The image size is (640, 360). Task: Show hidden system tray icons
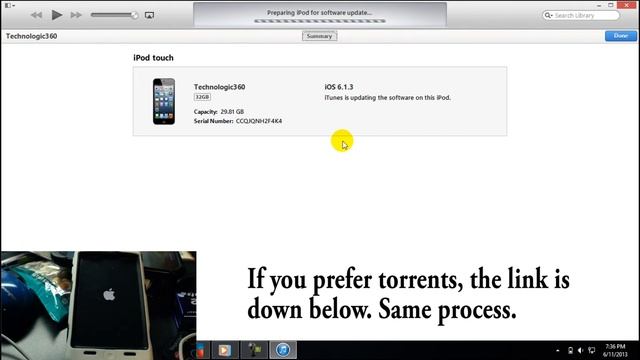tap(558, 351)
